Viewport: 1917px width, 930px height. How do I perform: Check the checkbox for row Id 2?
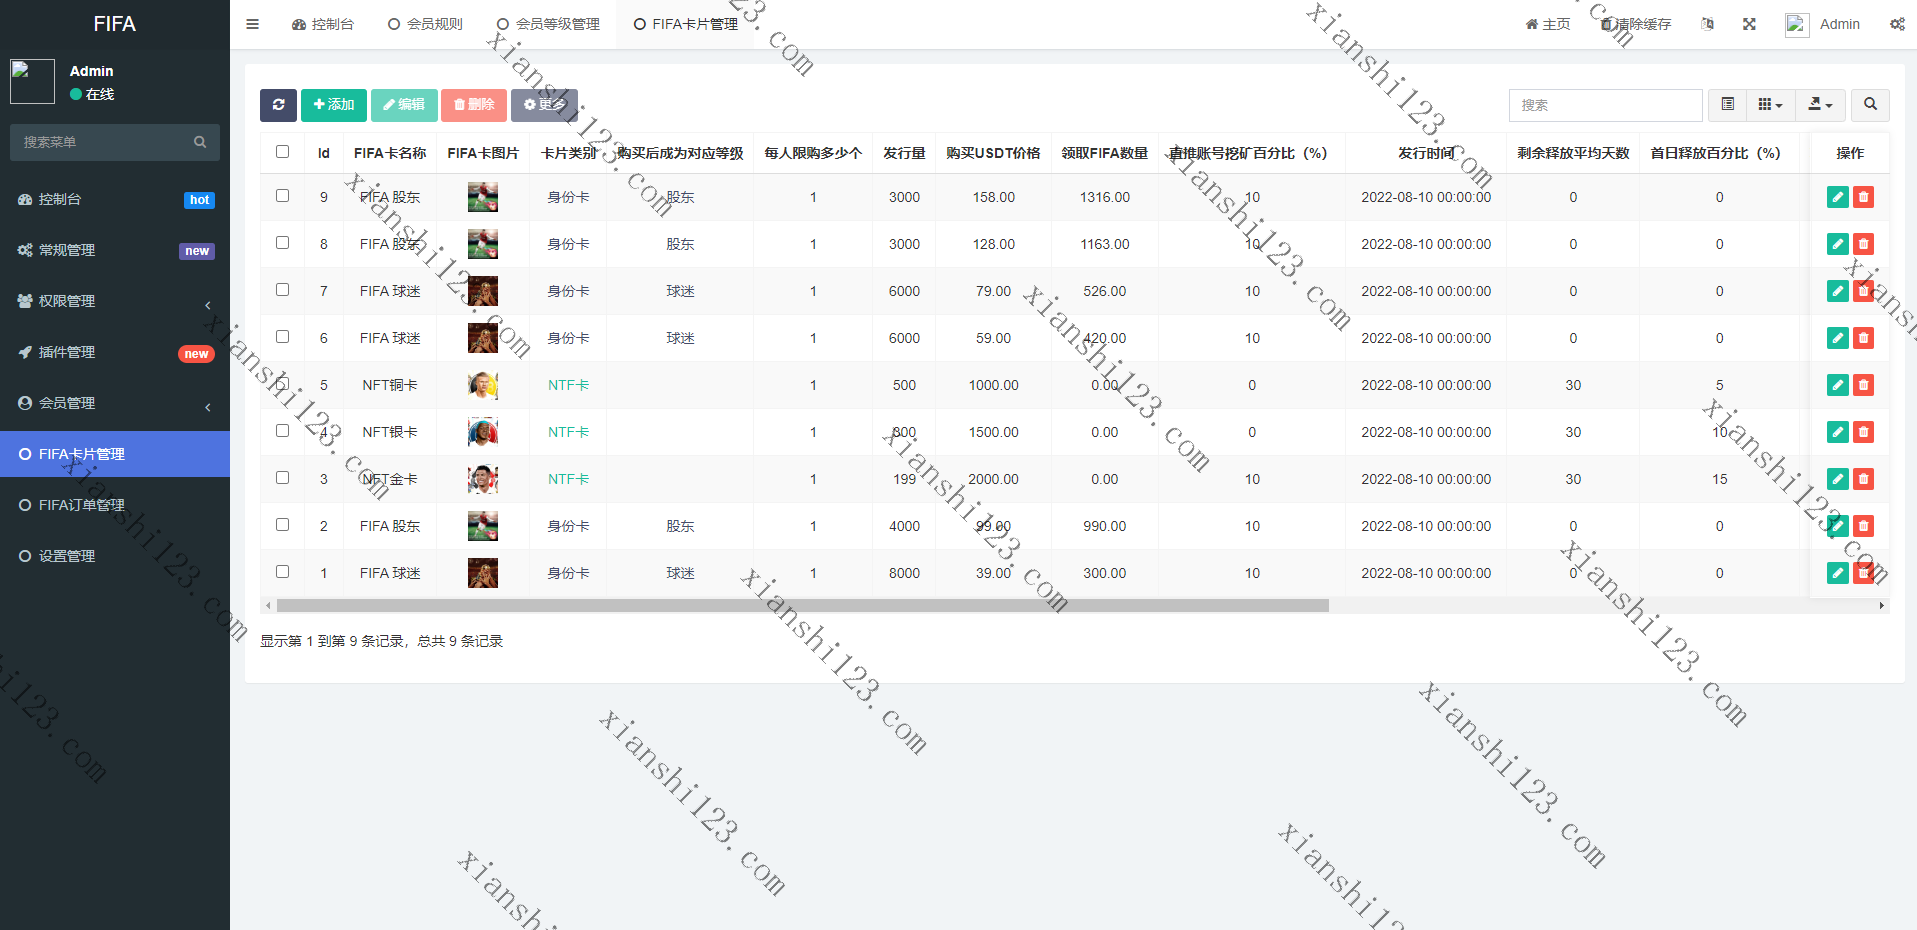pyautogui.click(x=282, y=525)
